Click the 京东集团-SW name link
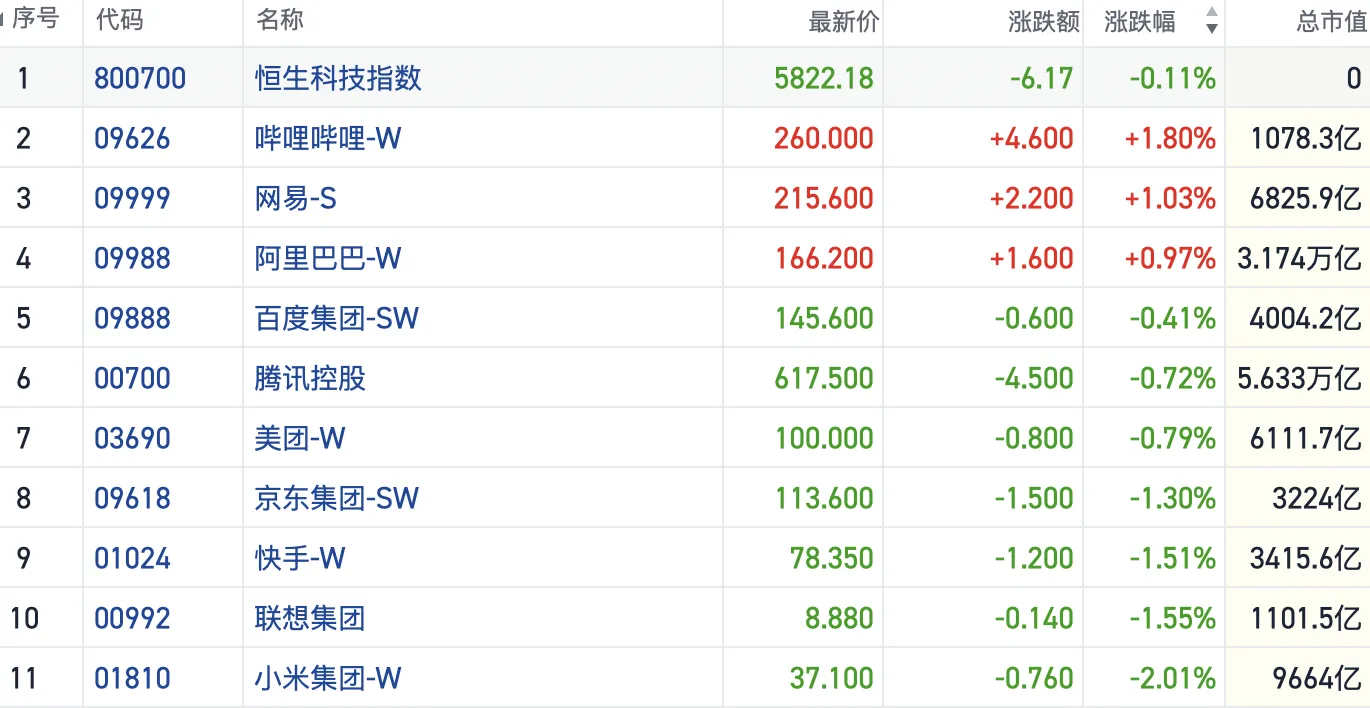 [336, 498]
